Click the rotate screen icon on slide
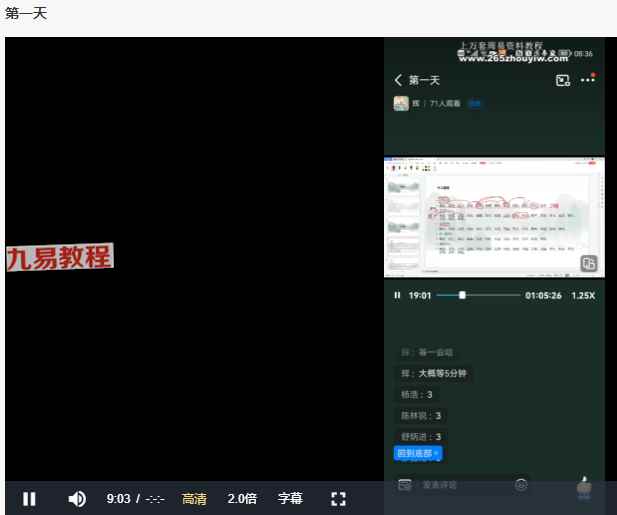Screen dimensions: 617x515 pyautogui.click(x=589, y=263)
